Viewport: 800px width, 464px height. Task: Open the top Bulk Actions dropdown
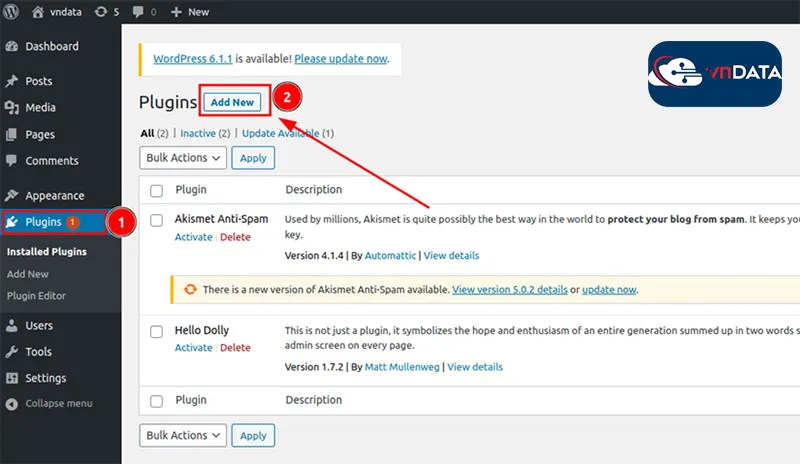click(x=183, y=158)
